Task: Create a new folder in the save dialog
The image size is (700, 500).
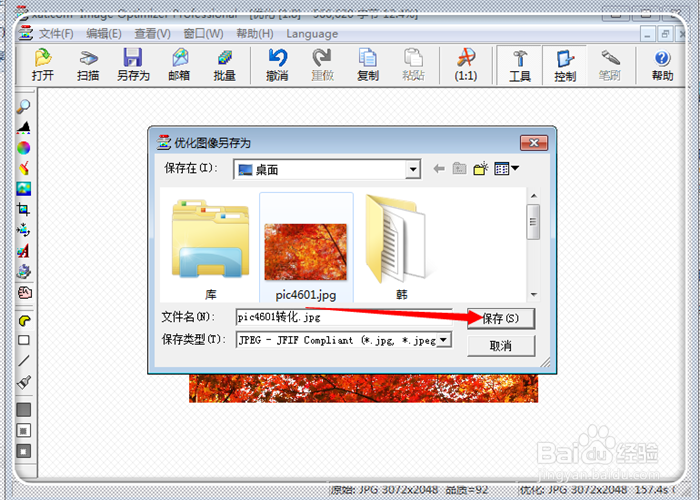Action: (481, 169)
